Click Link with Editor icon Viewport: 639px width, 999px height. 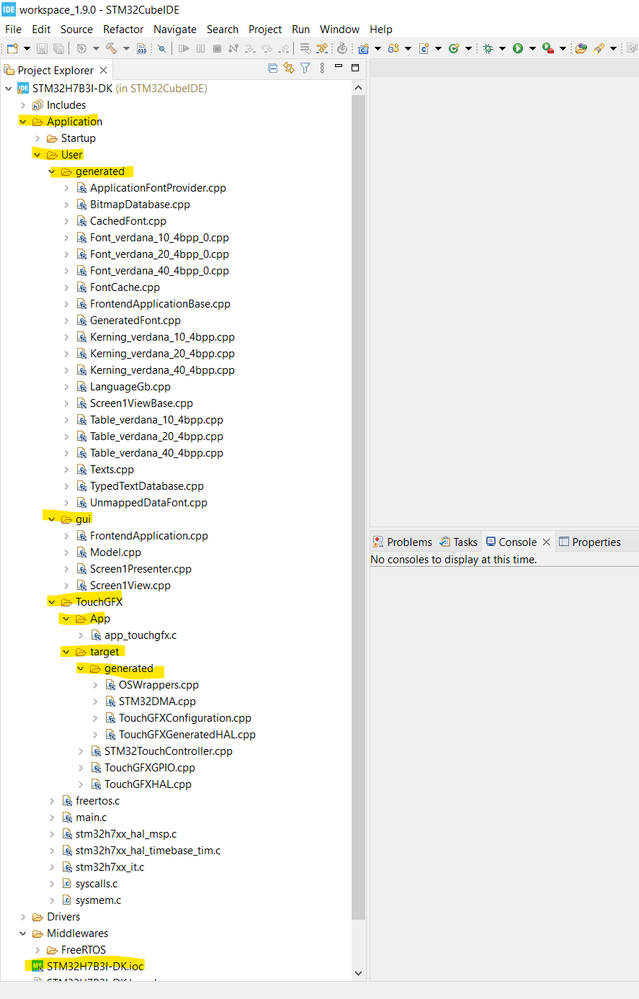click(289, 68)
